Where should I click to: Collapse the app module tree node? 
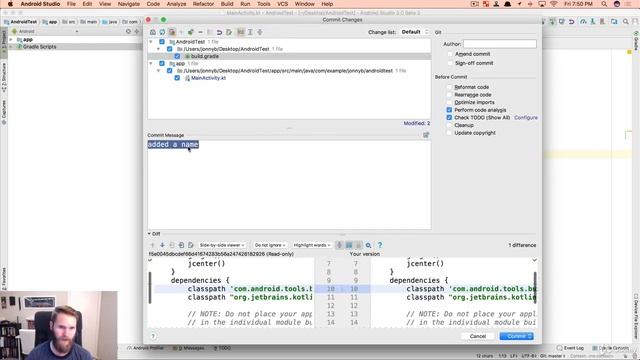coord(151,64)
